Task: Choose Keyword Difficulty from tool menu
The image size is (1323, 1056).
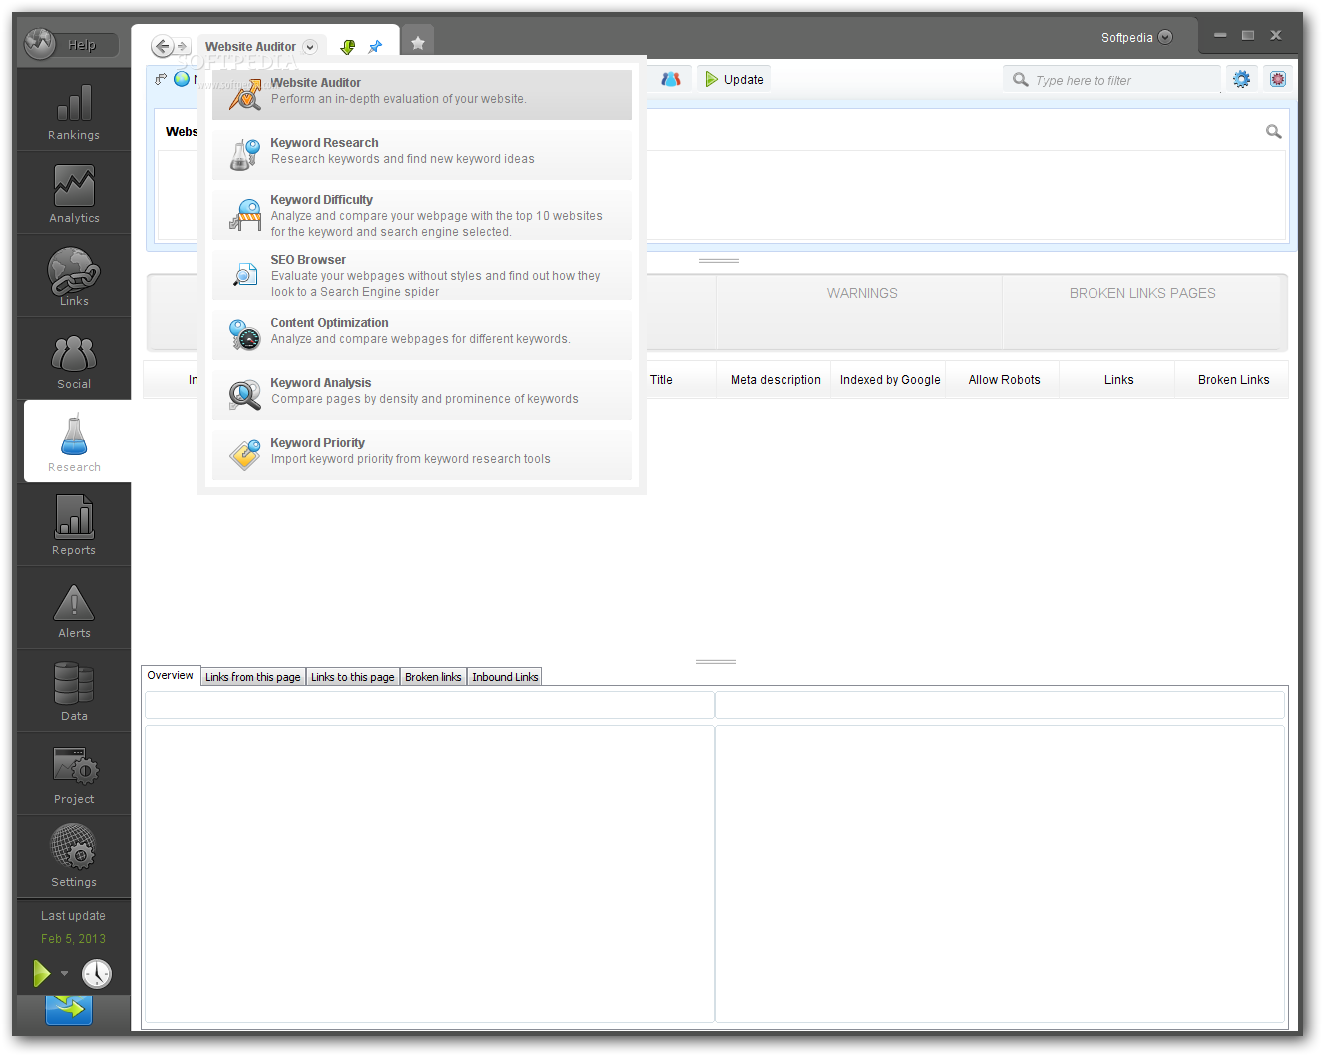Action: [422, 214]
